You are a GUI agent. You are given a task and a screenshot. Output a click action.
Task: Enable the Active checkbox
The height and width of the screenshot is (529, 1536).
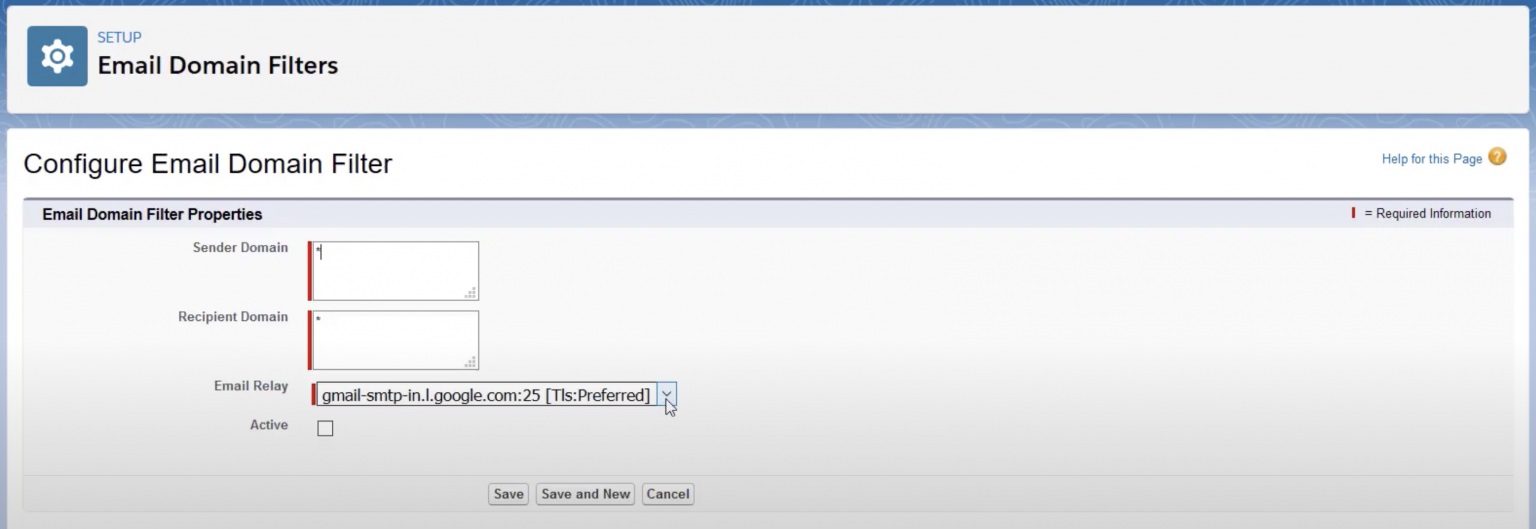click(x=325, y=428)
